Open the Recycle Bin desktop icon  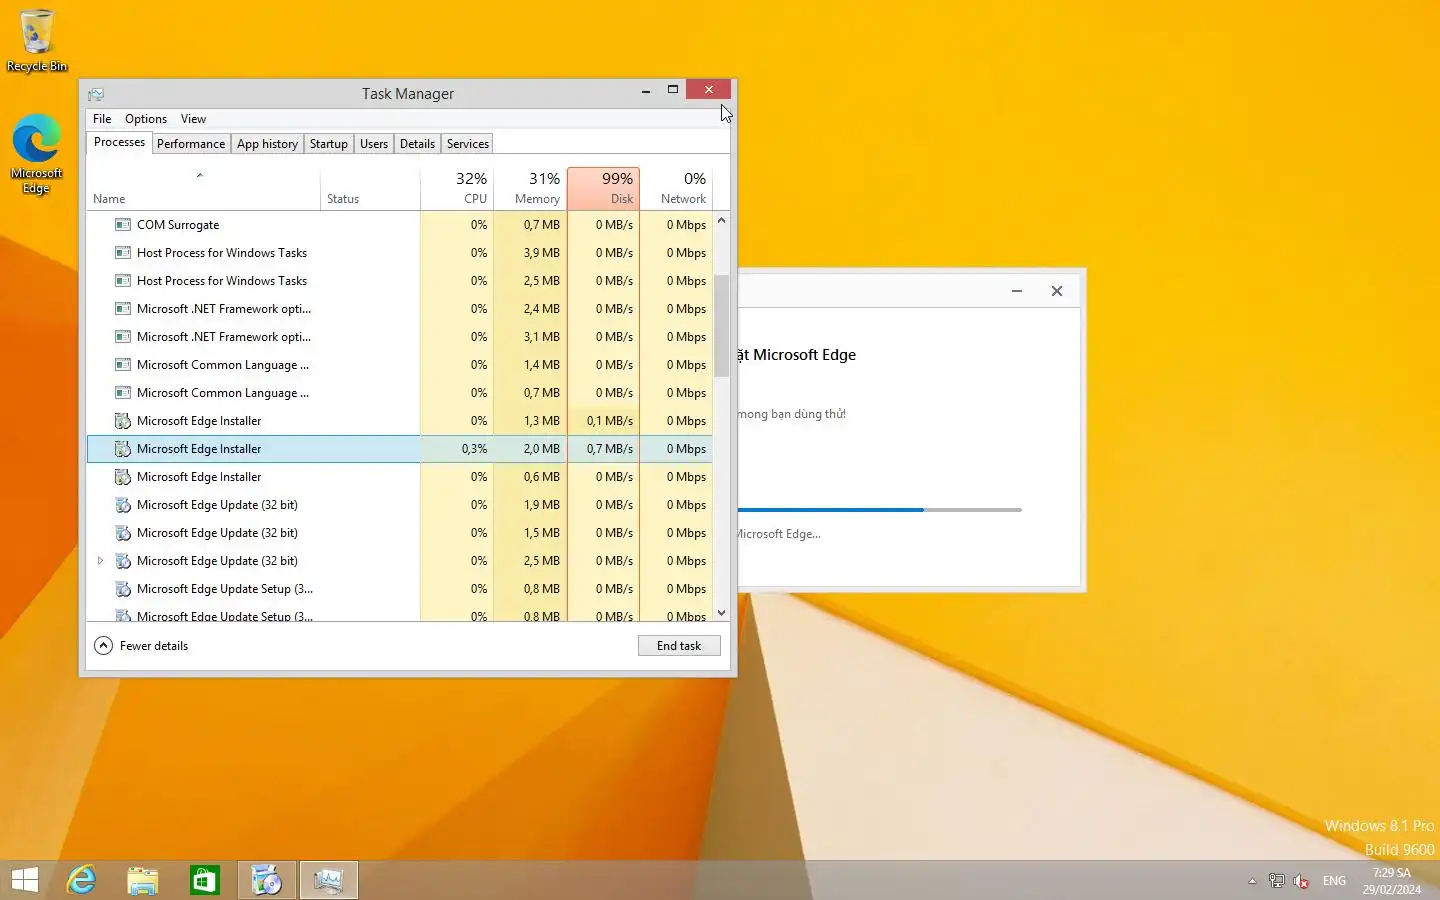click(37, 41)
